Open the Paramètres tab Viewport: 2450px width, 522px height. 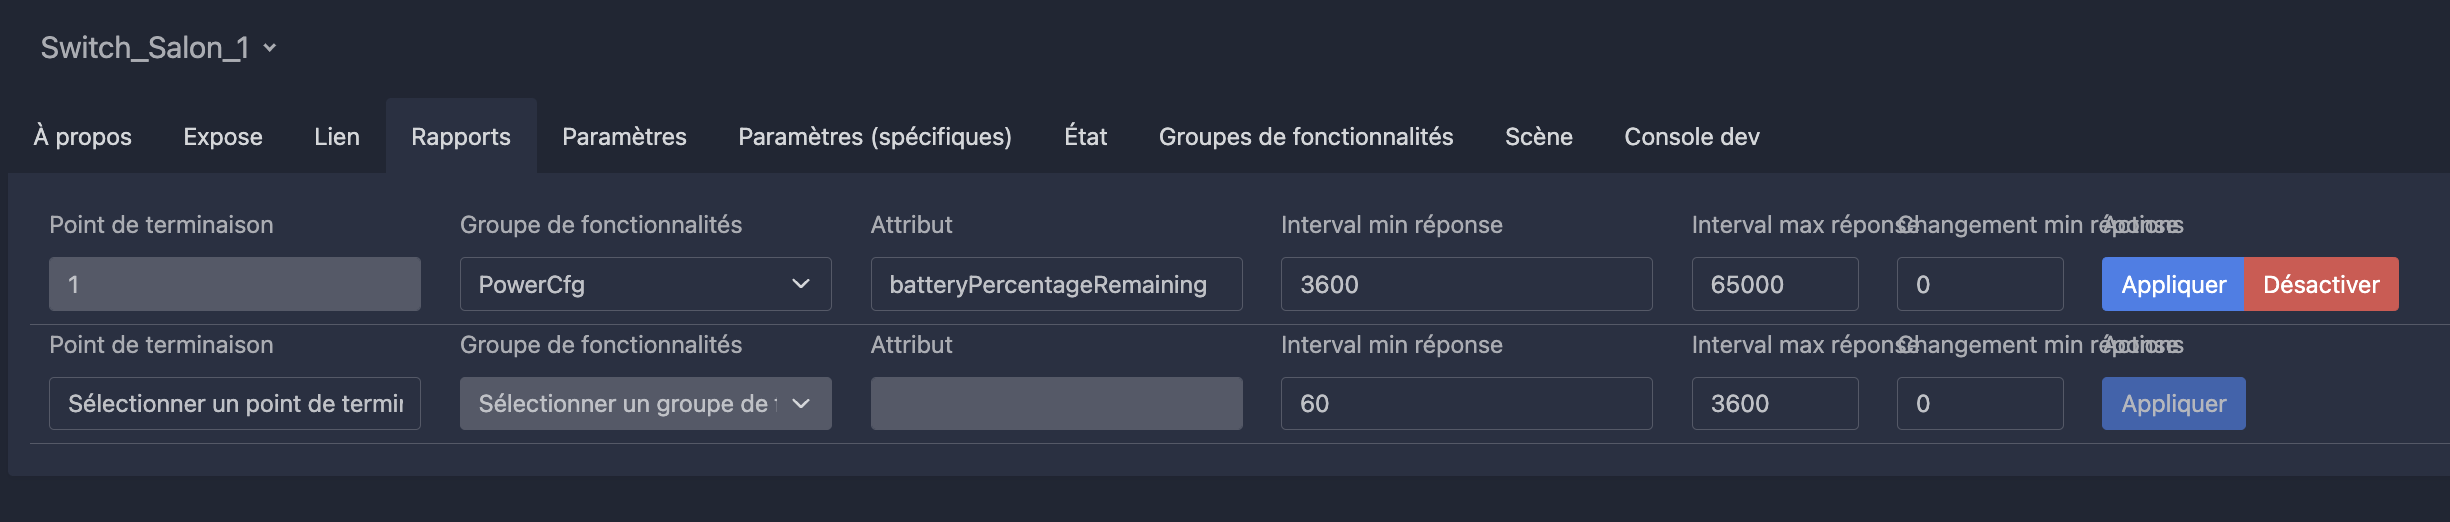(x=624, y=136)
